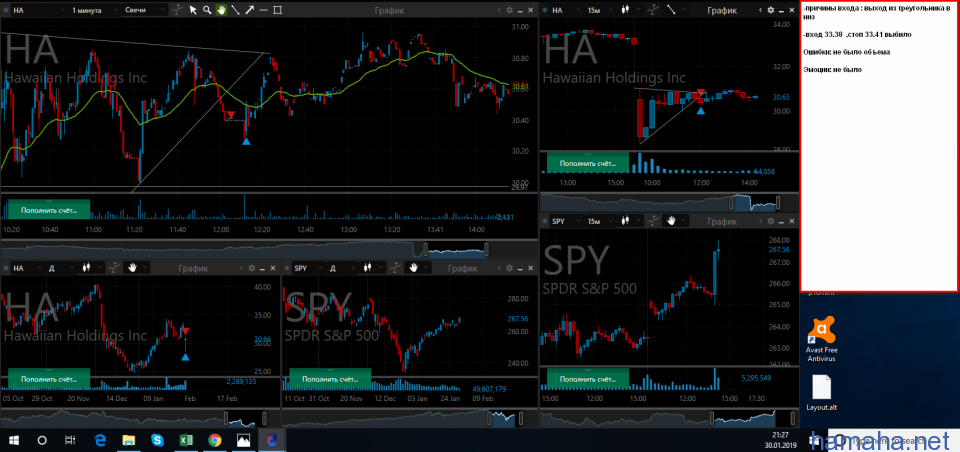Click 'Пополнить счёт...' button in SPY daily chart

[x=330, y=379]
